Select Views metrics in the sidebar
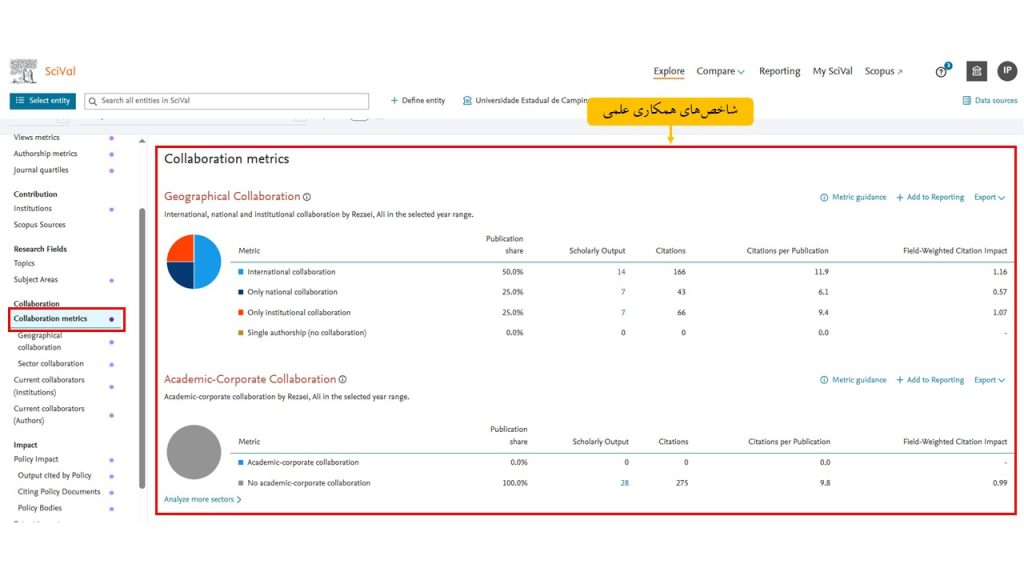 pos(37,137)
